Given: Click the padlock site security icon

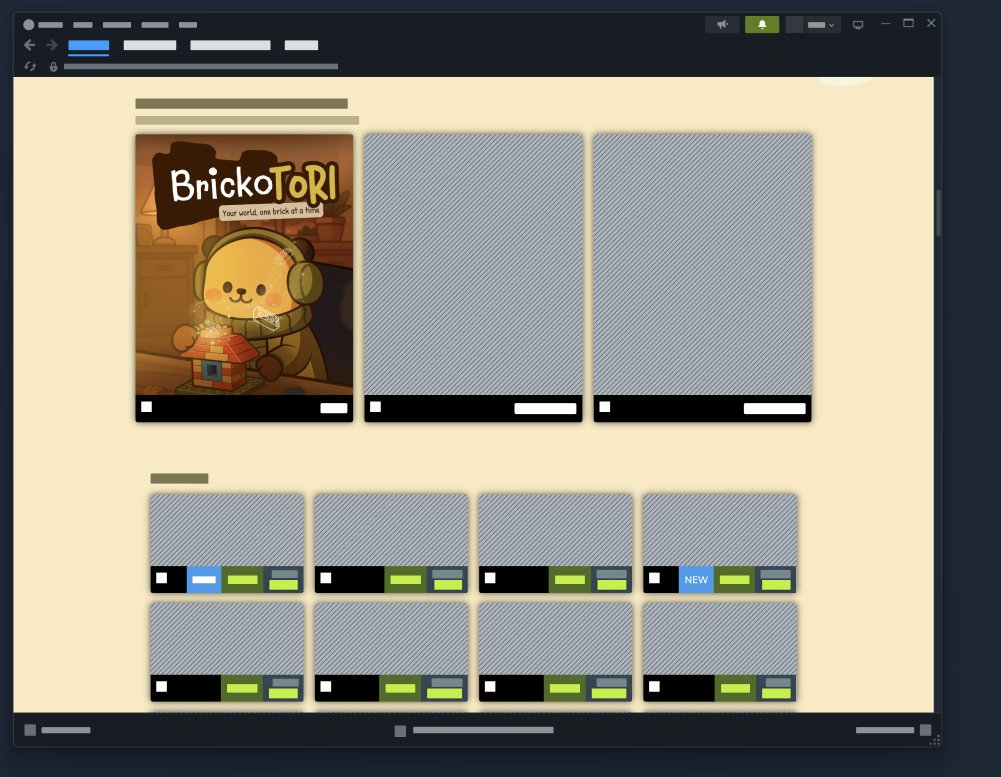Looking at the screenshot, I should [x=54, y=66].
